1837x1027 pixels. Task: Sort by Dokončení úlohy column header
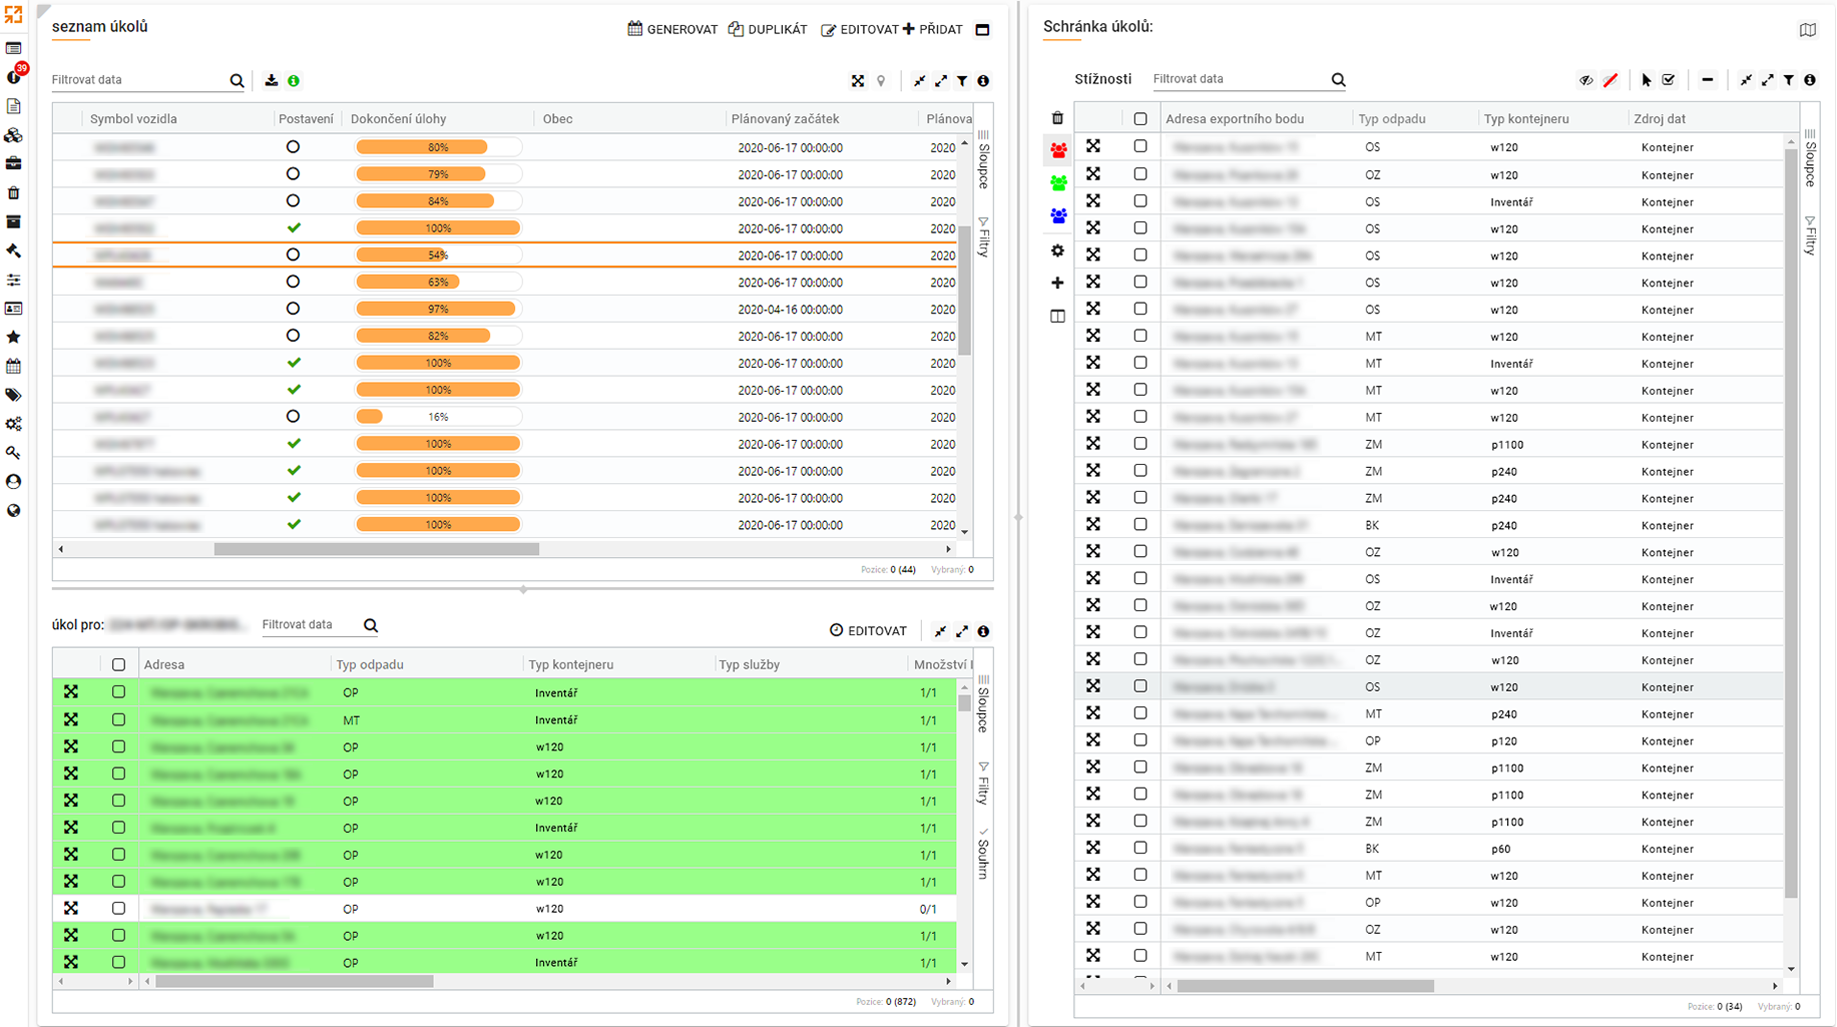(398, 119)
